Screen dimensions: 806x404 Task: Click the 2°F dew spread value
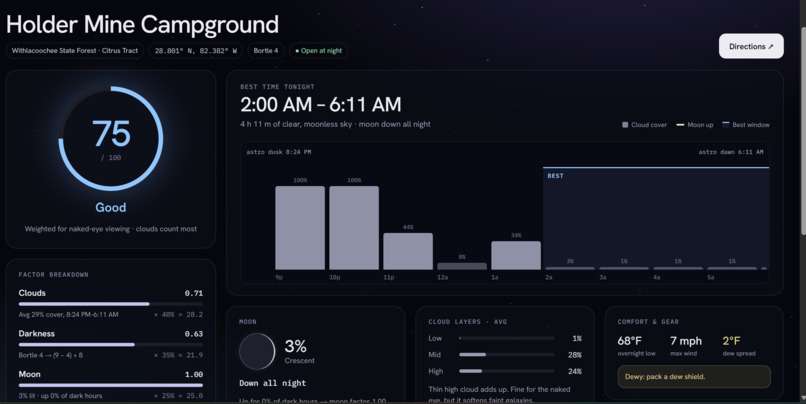(731, 341)
